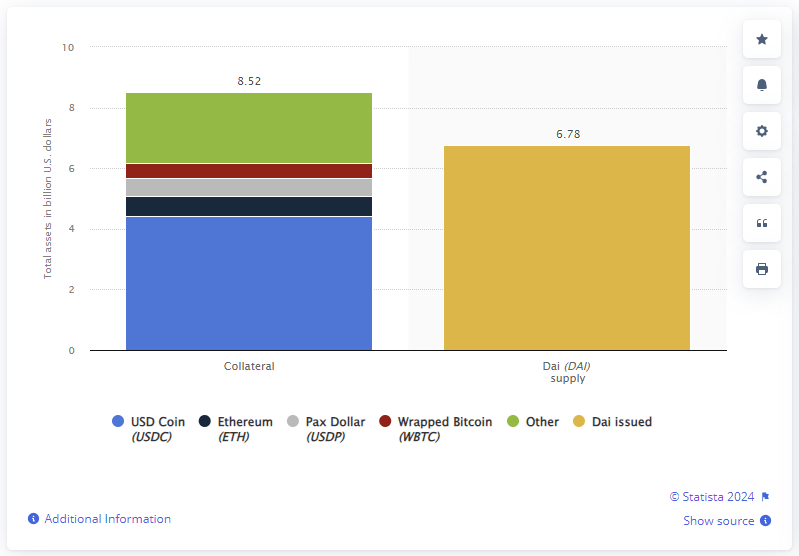Open chart settings gear icon
The image size is (799, 556).
tap(762, 131)
